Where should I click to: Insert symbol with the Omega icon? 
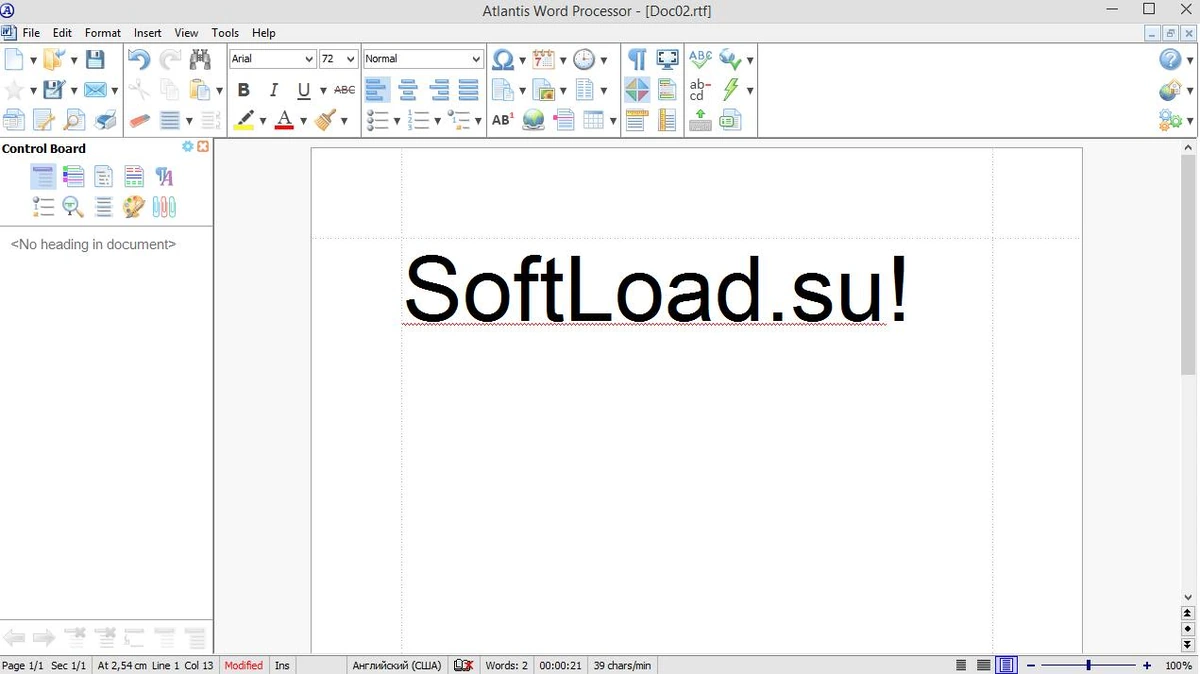pyautogui.click(x=503, y=59)
